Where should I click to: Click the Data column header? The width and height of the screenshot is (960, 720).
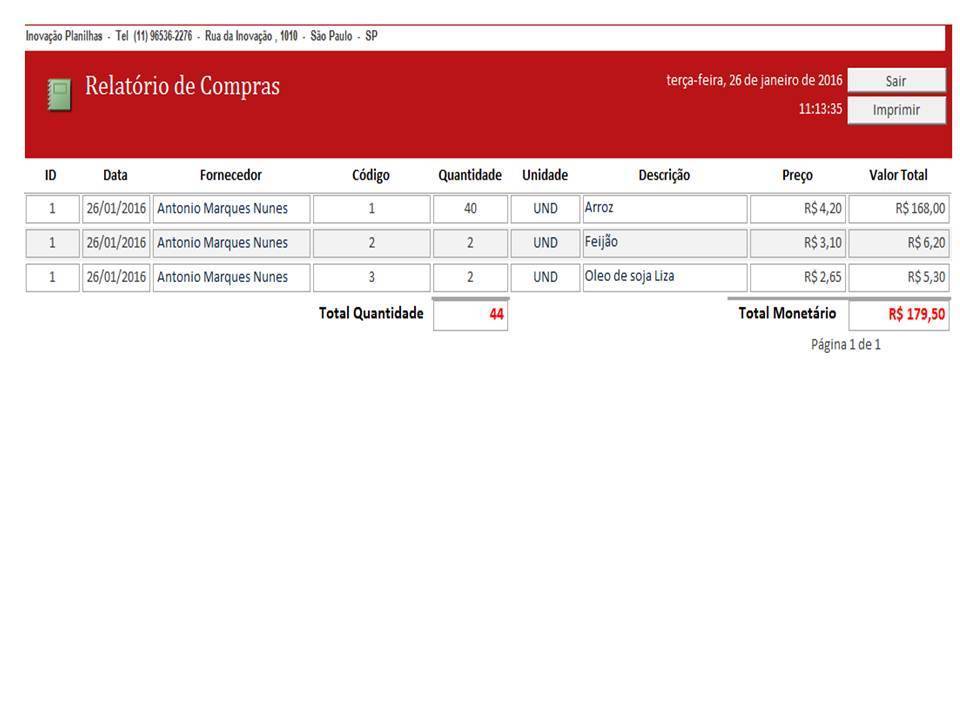point(115,175)
